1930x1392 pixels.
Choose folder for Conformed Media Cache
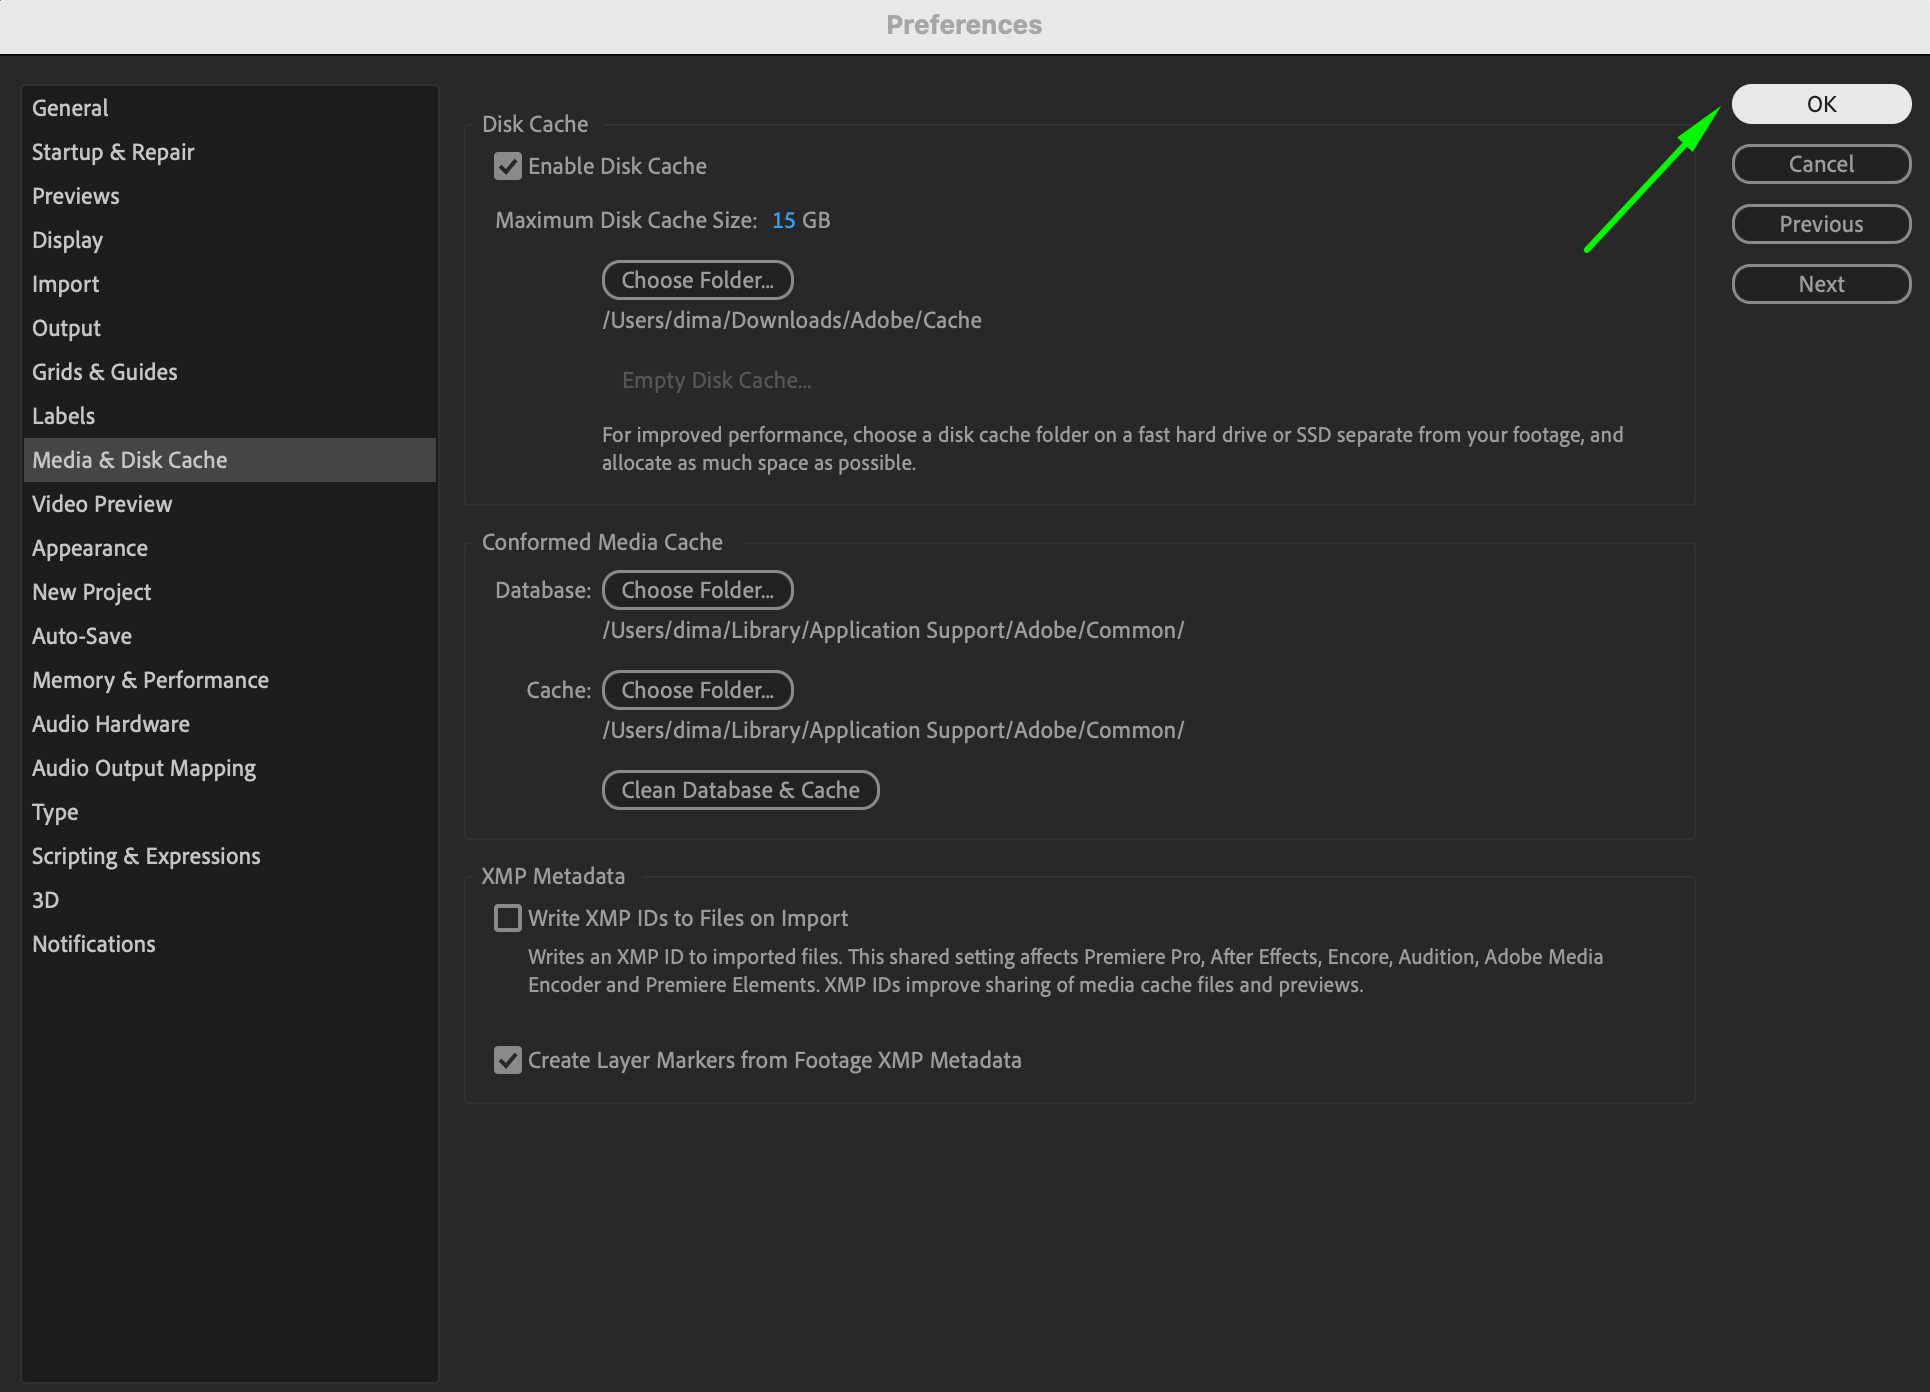coord(697,690)
